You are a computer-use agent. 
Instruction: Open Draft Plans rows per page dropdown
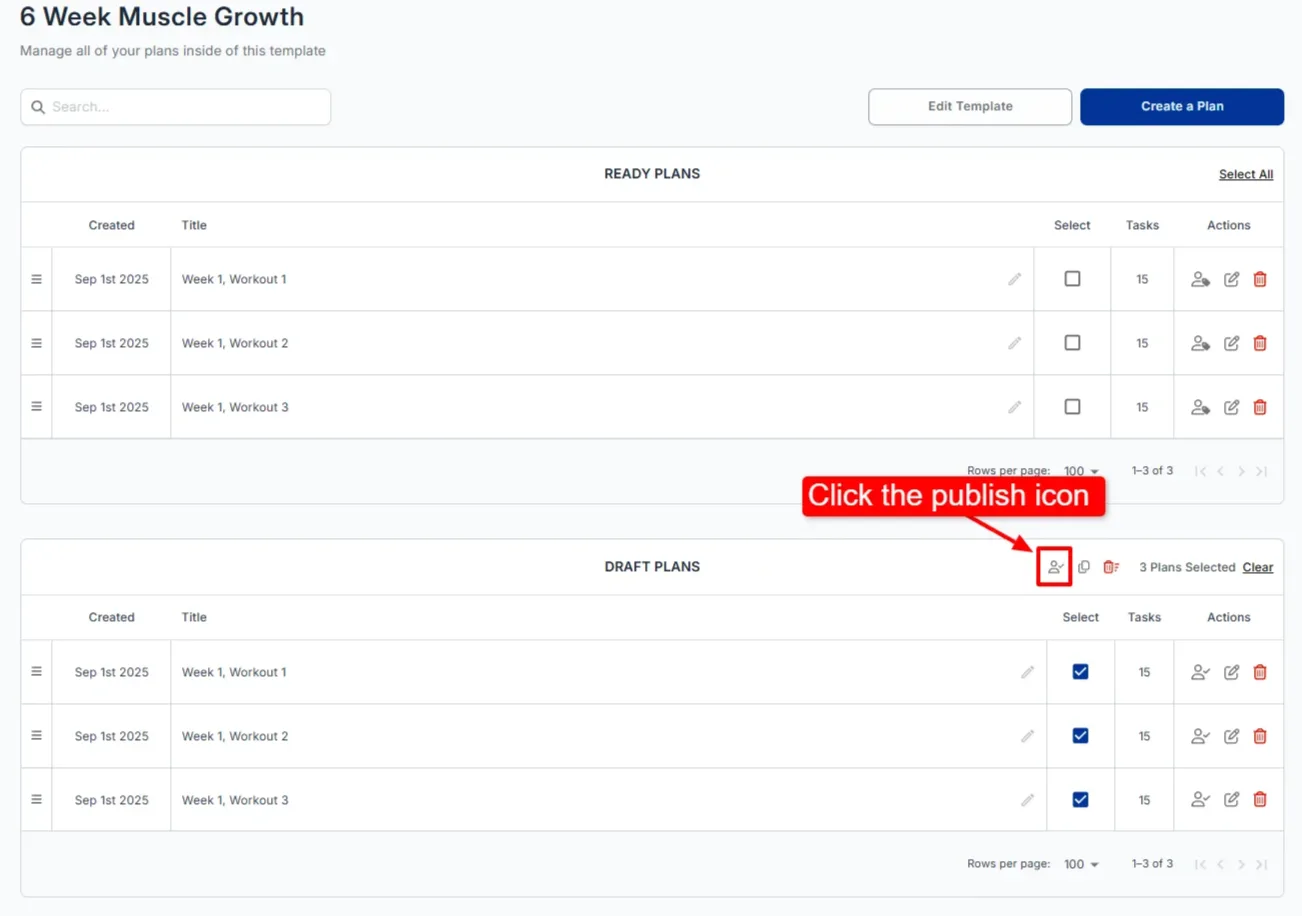pyautogui.click(x=1081, y=864)
